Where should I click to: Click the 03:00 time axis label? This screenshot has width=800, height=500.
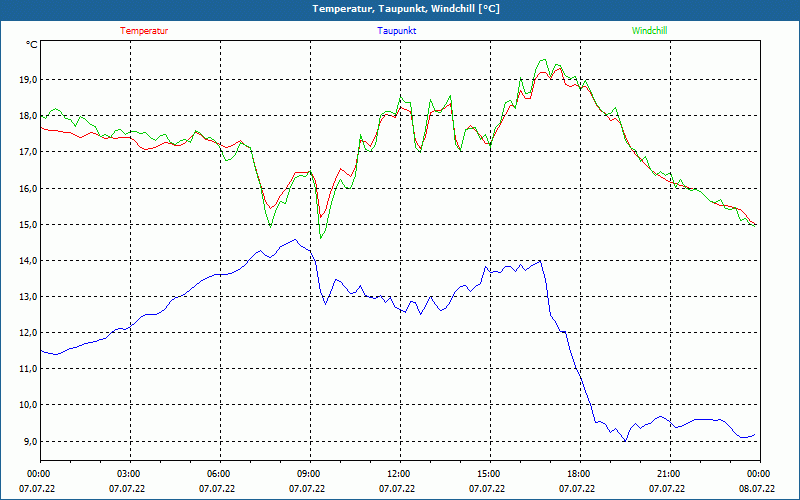[130, 474]
